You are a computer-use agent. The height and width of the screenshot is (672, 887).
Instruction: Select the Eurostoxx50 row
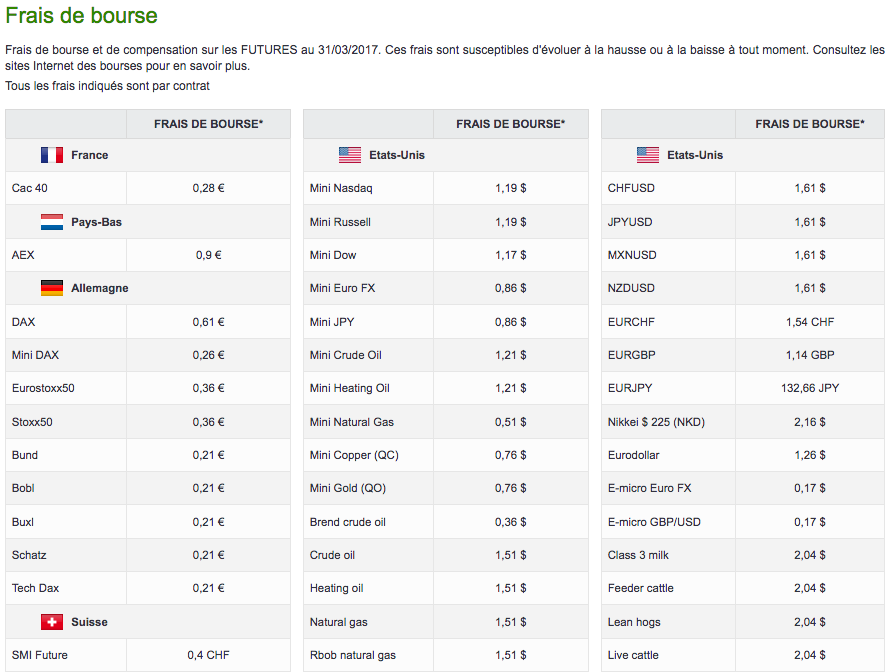tap(43, 388)
